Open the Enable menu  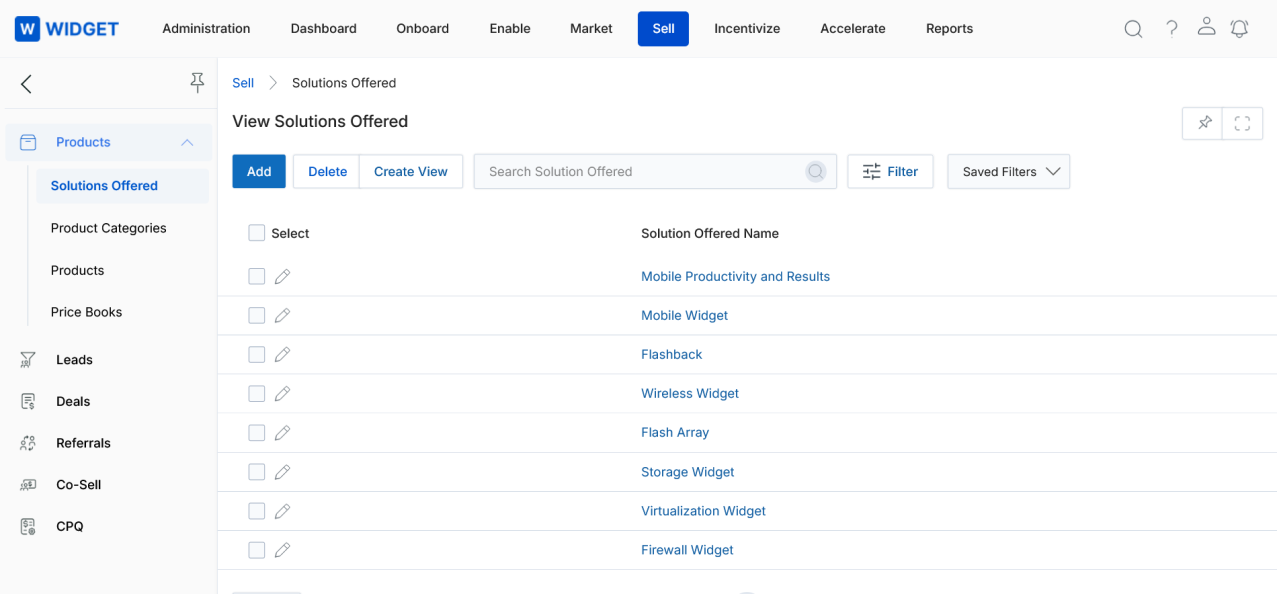point(510,28)
